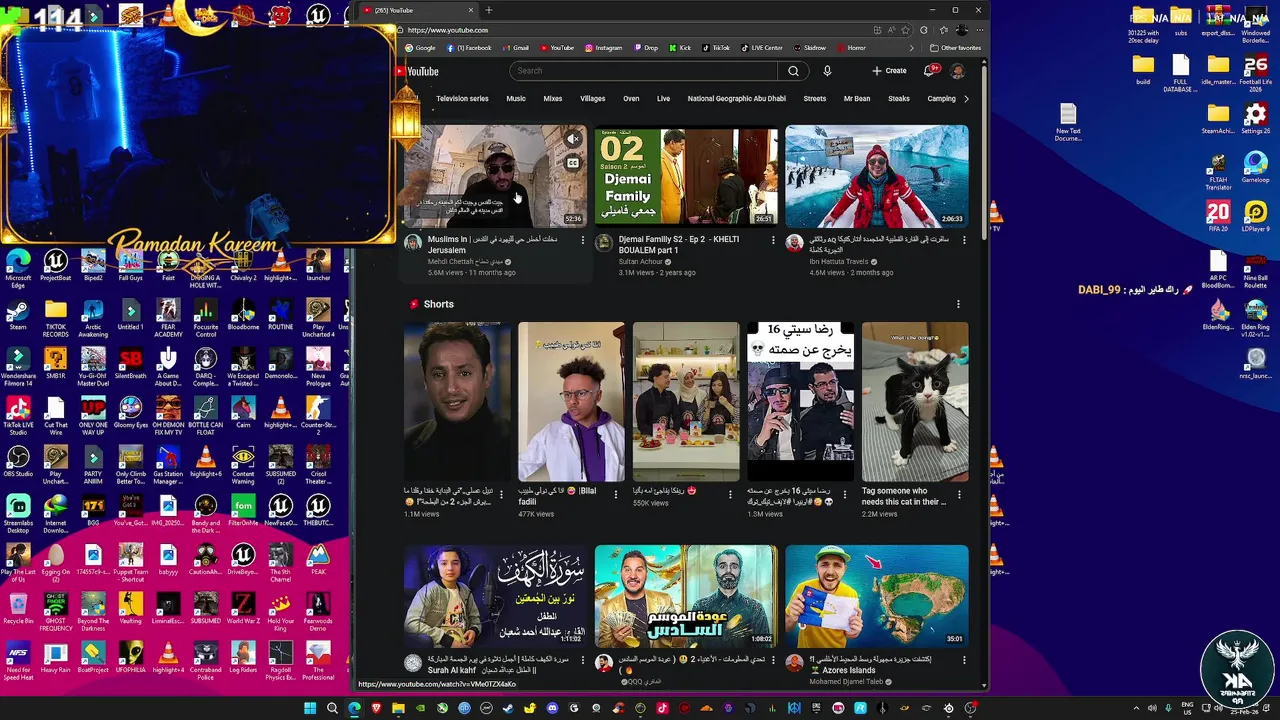Open Bloodborne desktop shortcut
The image size is (1280, 720).
click(243, 314)
